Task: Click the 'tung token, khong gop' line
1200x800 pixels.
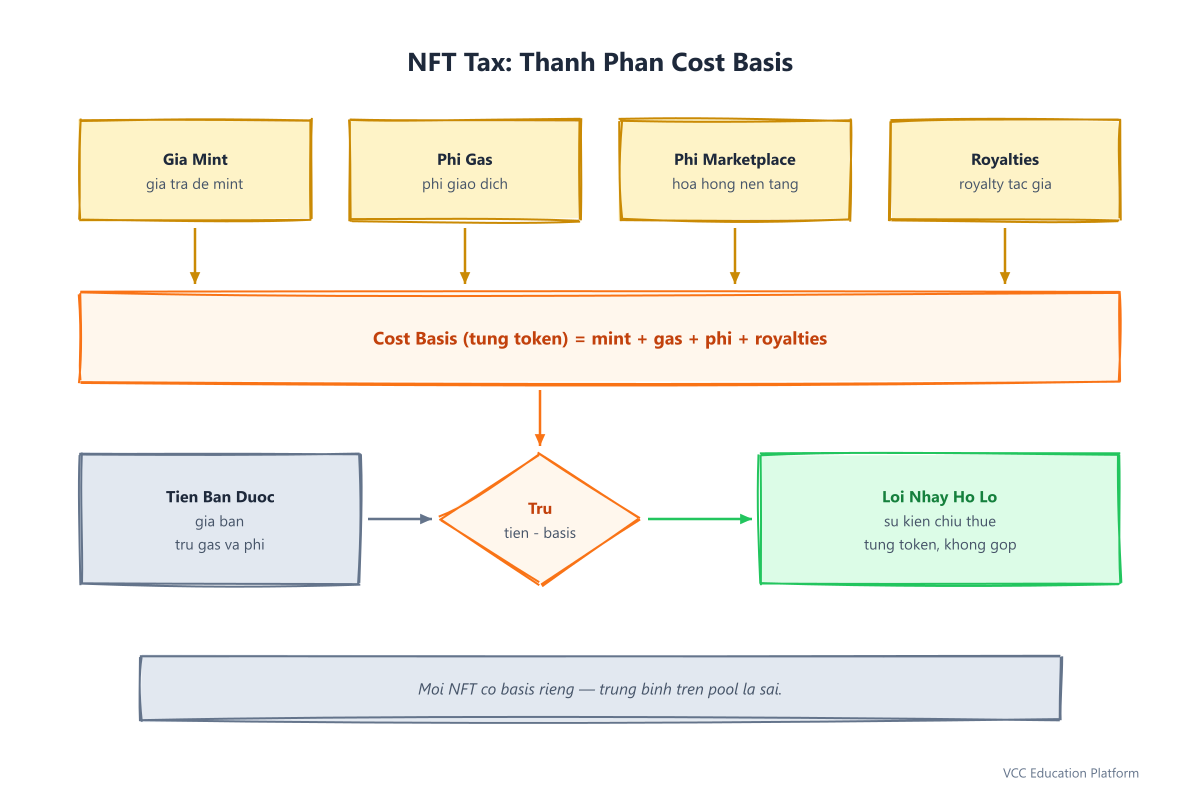Action: pos(940,545)
